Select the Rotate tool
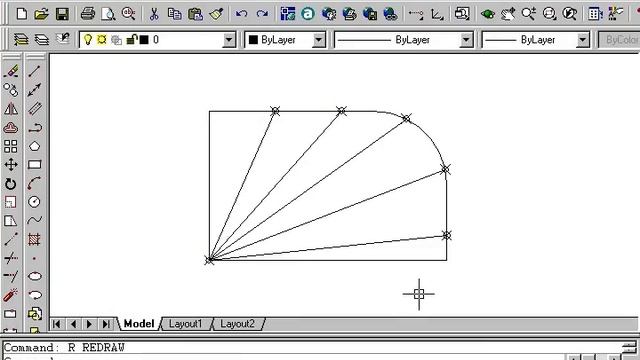Screen dimensions: 640x360 (11, 184)
